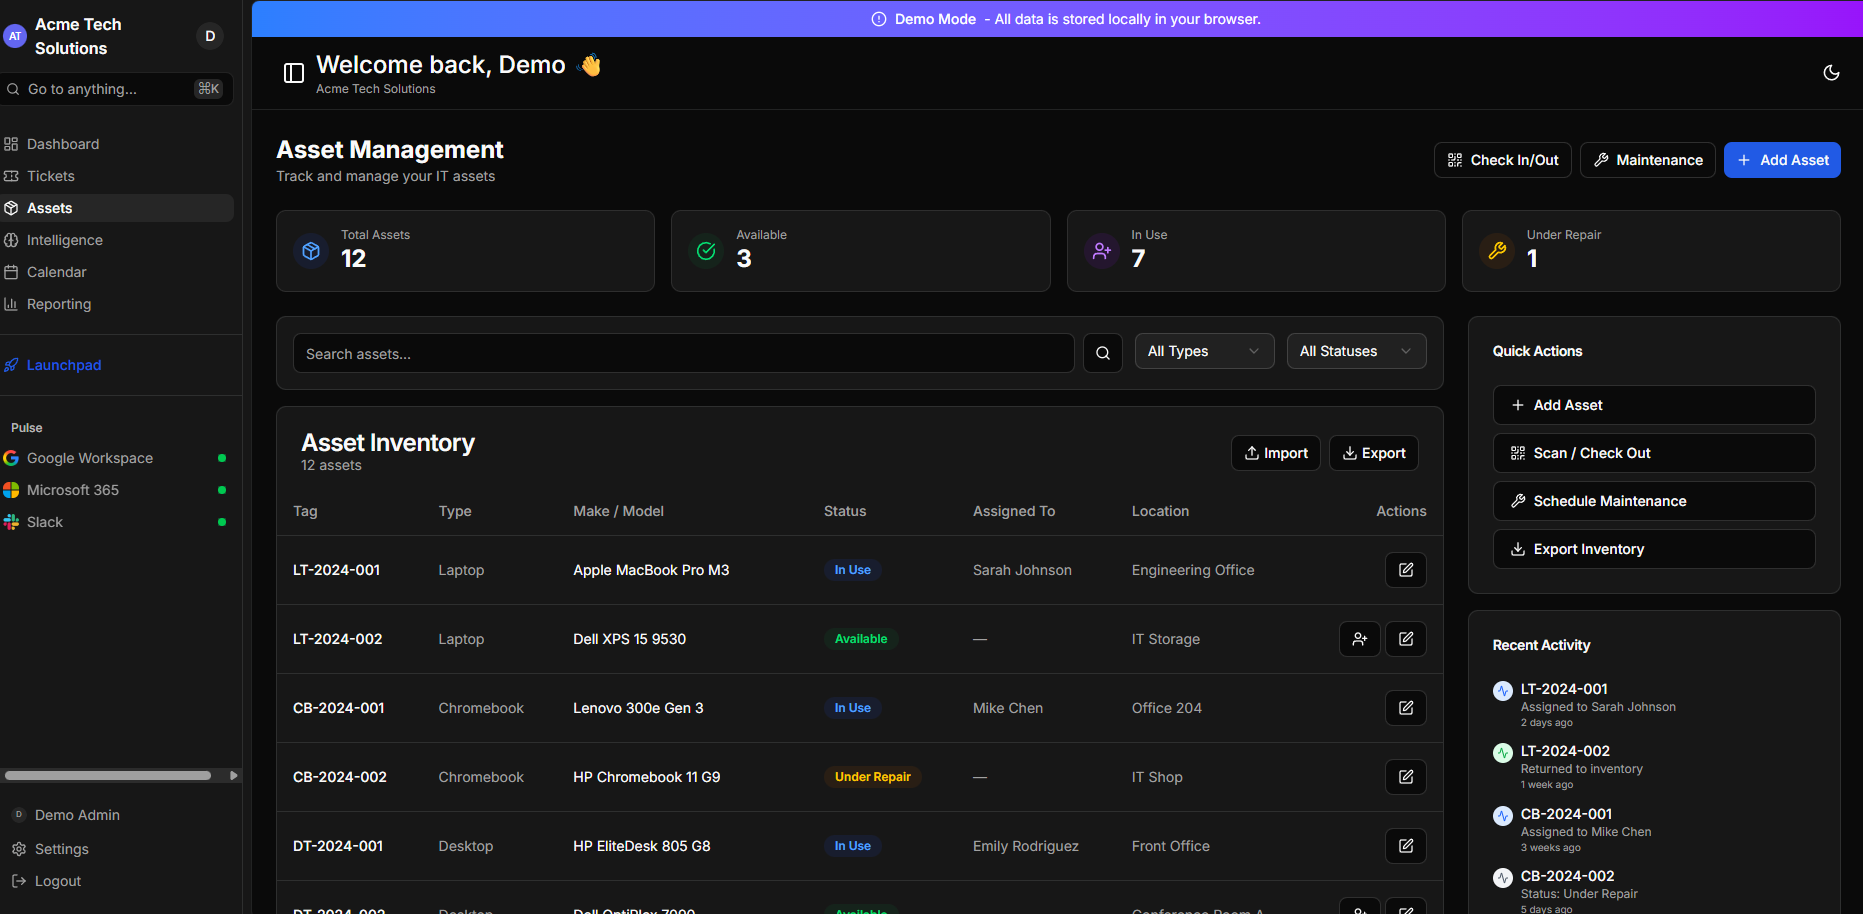Edit asset DT-2024-001
The height and width of the screenshot is (914, 1863).
click(1406, 846)
